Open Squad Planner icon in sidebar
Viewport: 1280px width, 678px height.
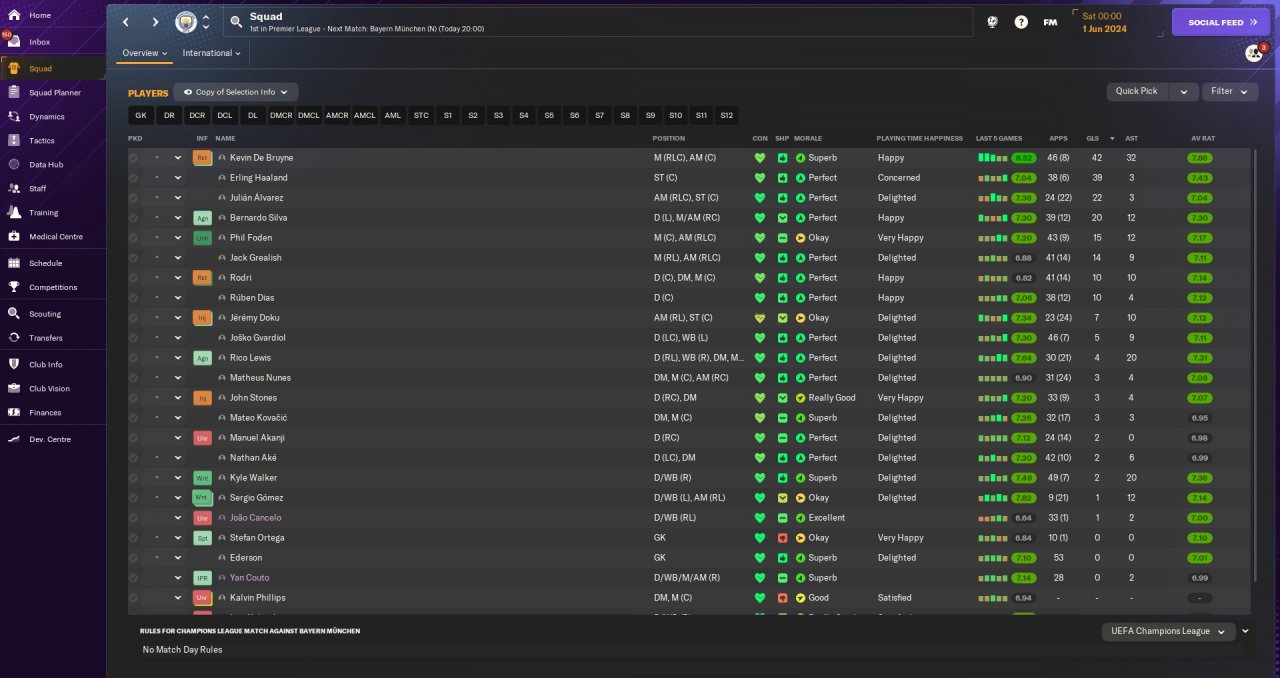point(14,92)
